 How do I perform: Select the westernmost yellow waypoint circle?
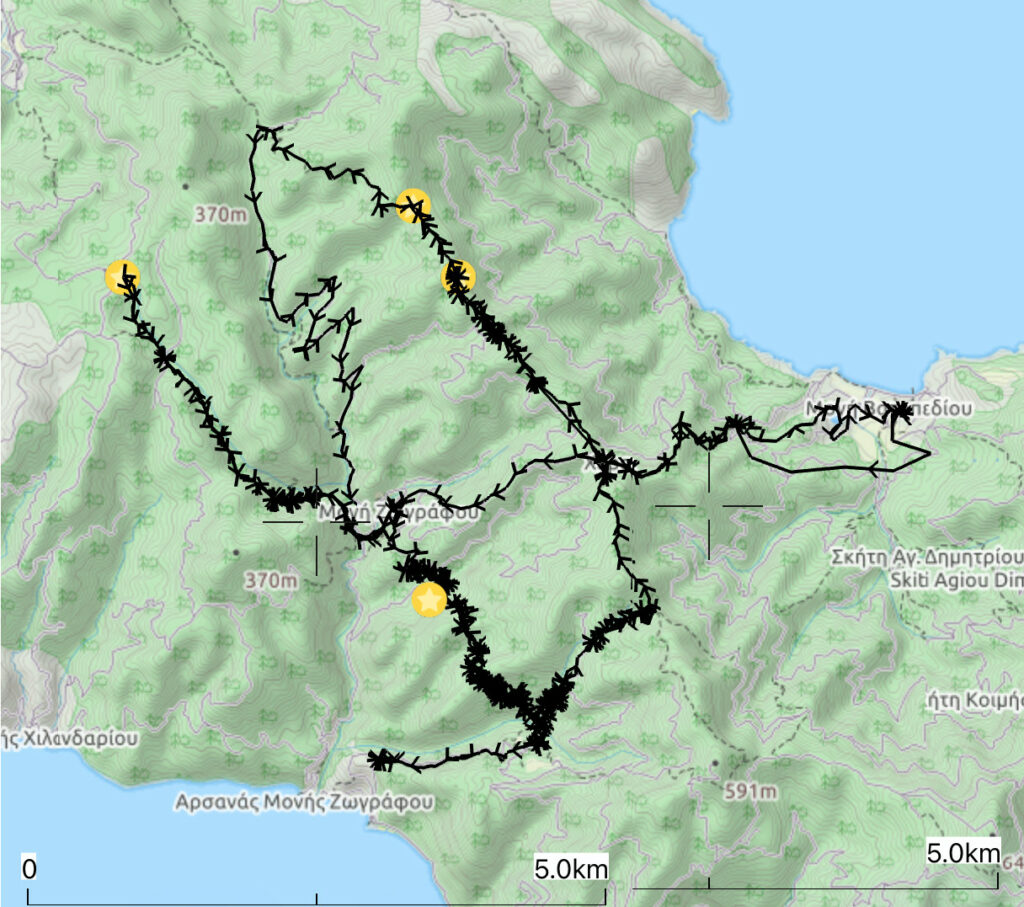122,276
